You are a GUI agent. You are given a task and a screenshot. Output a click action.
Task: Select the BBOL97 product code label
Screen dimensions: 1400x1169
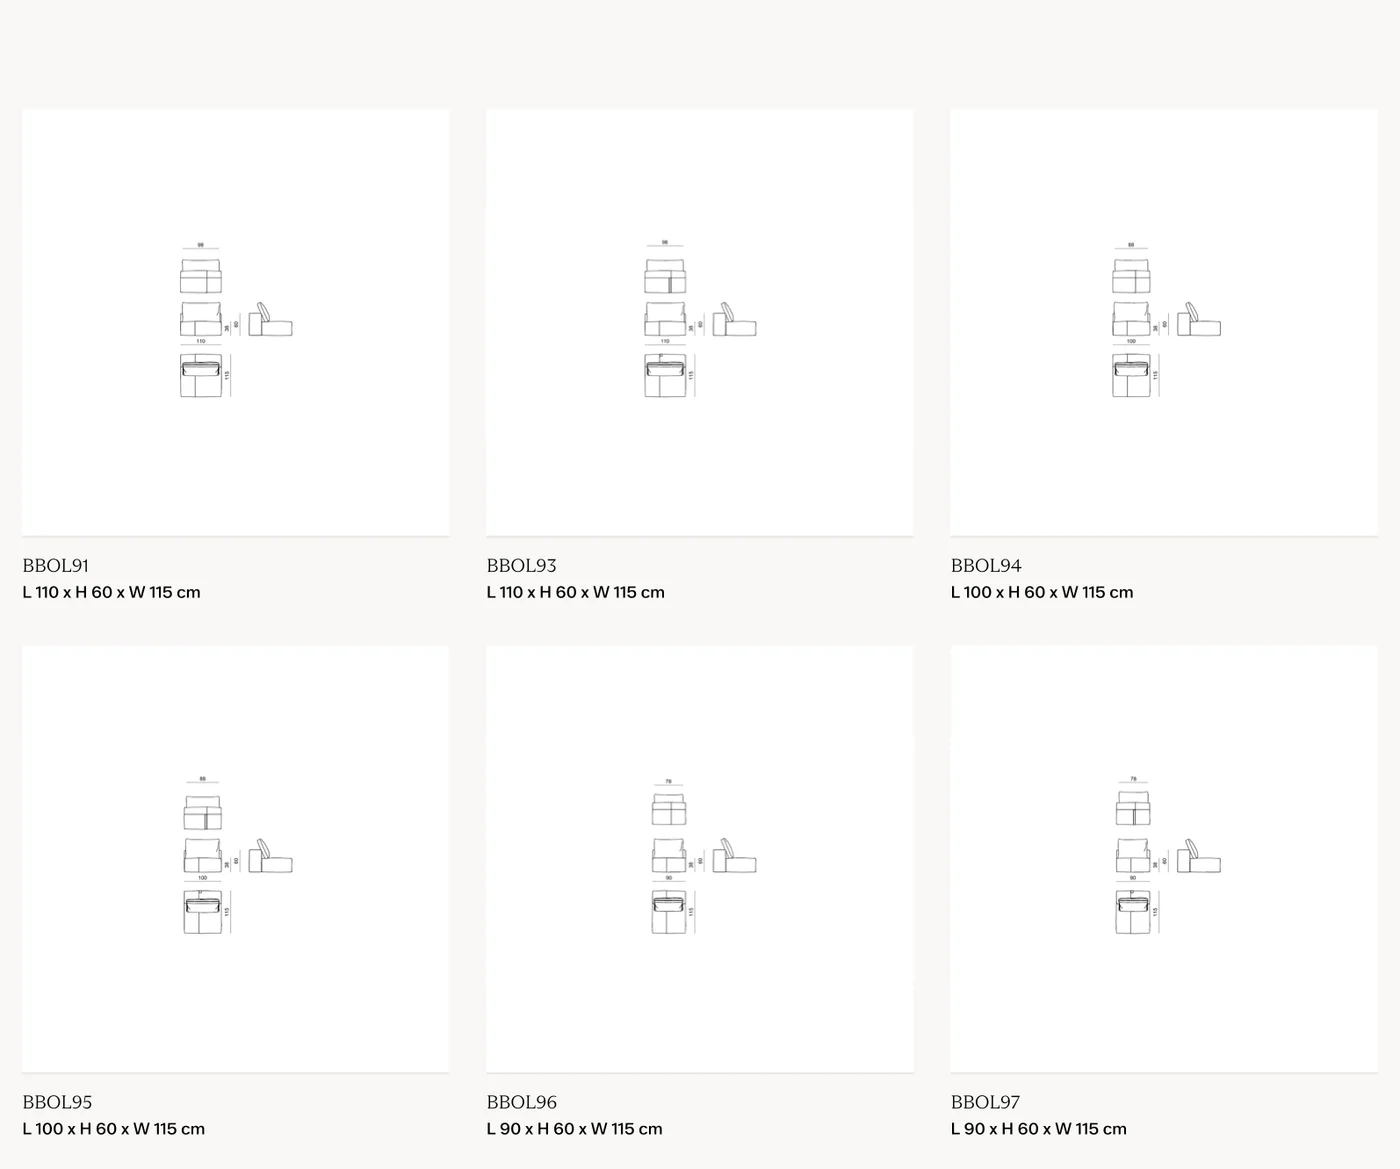coord(985,1103)
